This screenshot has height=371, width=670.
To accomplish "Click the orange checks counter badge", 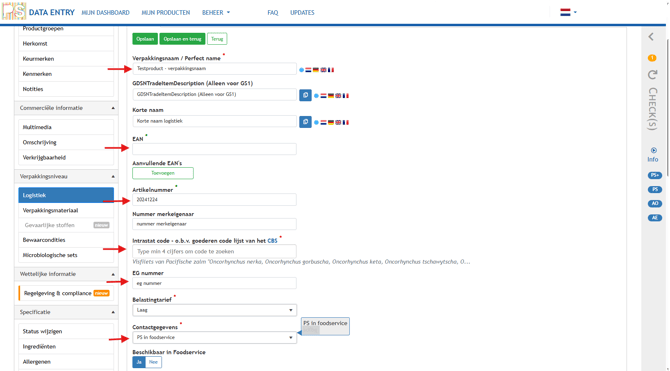I will 652,58.
